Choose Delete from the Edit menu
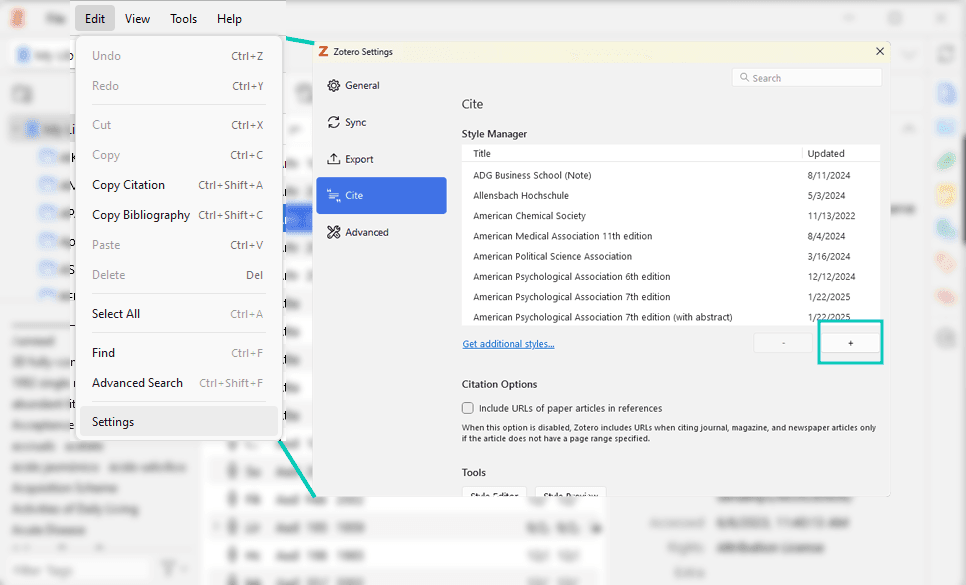This screenshot has width=966, height=585. tap(179, 275)
